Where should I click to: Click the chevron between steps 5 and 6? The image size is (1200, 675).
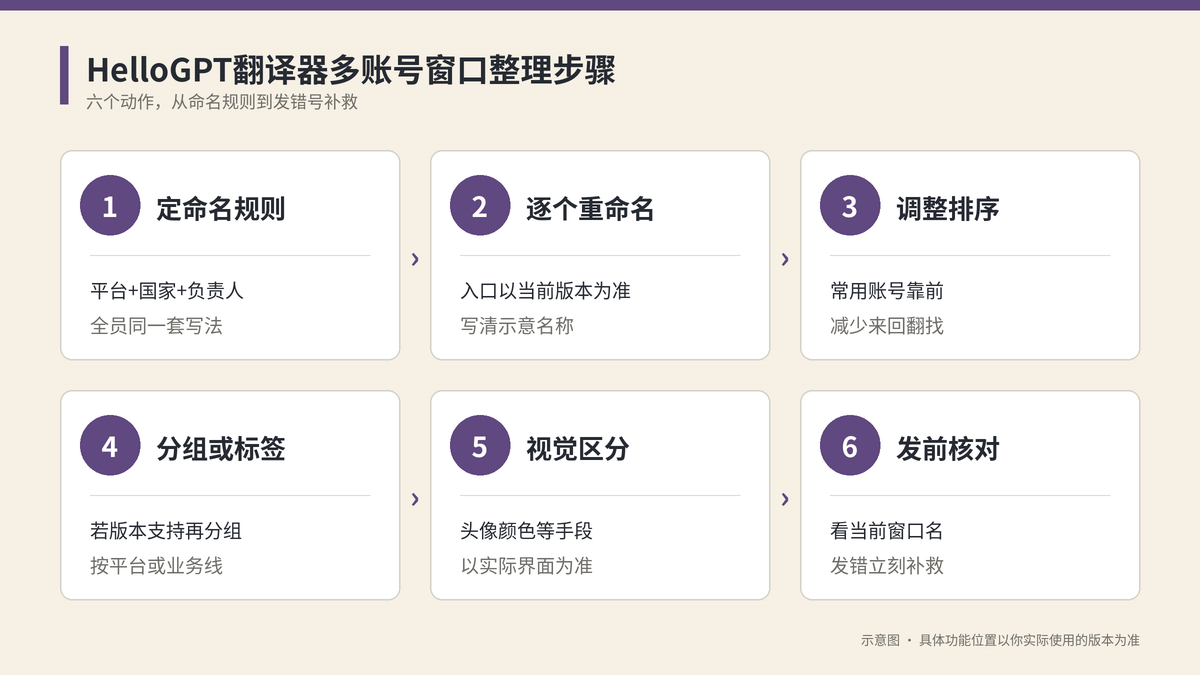pyautogui.click(x=785, y=500)
